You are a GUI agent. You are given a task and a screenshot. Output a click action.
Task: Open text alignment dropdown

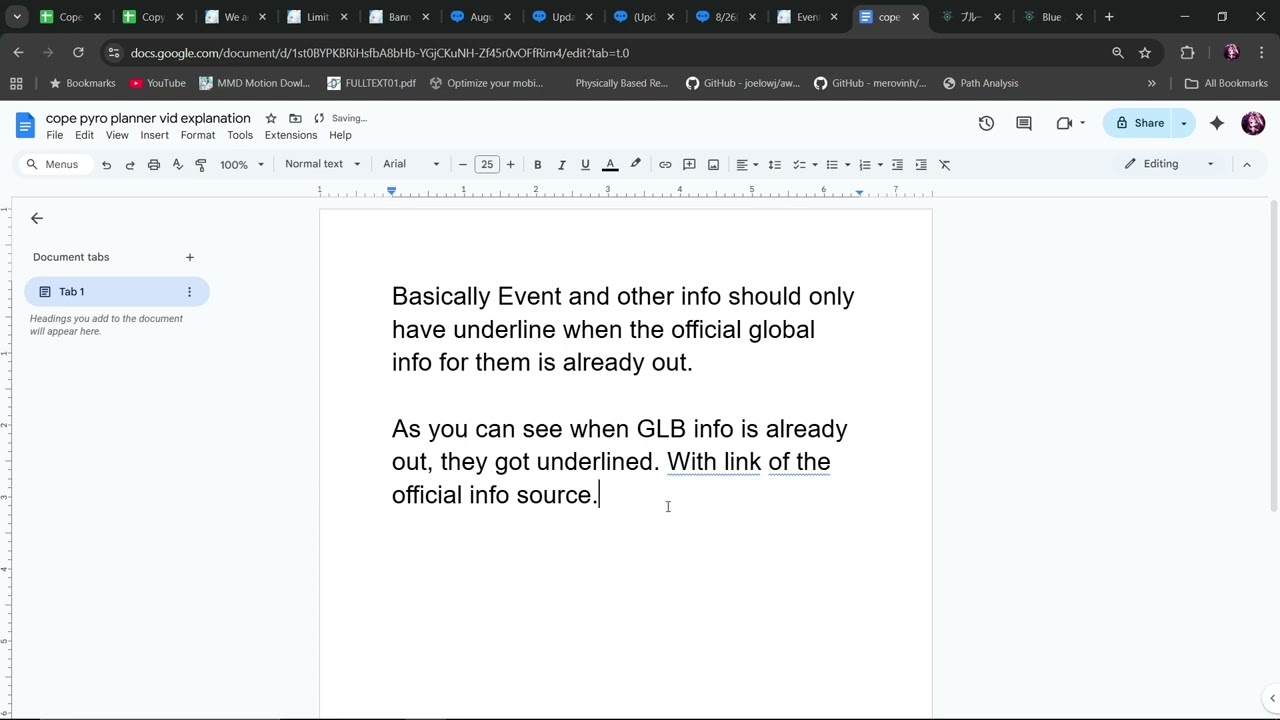coord(747,165)
